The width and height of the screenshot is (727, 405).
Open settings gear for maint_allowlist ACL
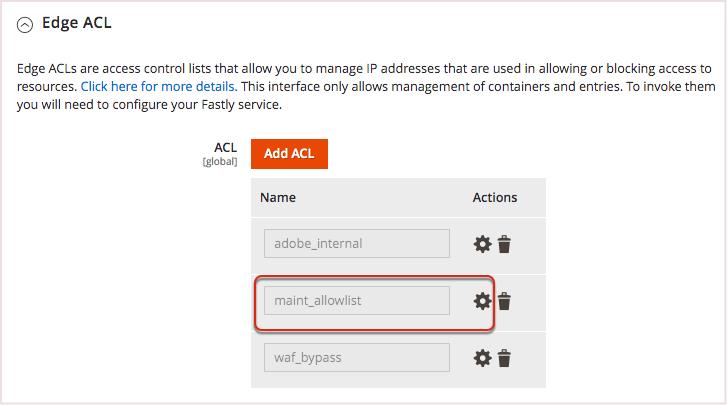coord(482,301)
